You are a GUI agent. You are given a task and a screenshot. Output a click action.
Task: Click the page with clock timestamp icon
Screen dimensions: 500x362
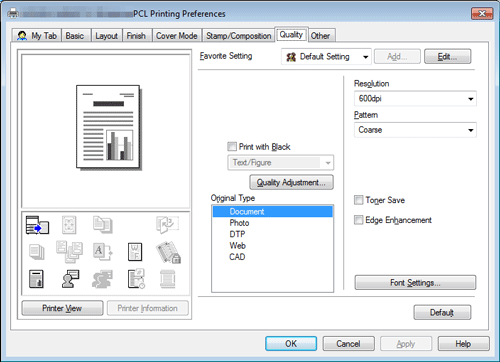pyautogui.click(x=136, y=279)
